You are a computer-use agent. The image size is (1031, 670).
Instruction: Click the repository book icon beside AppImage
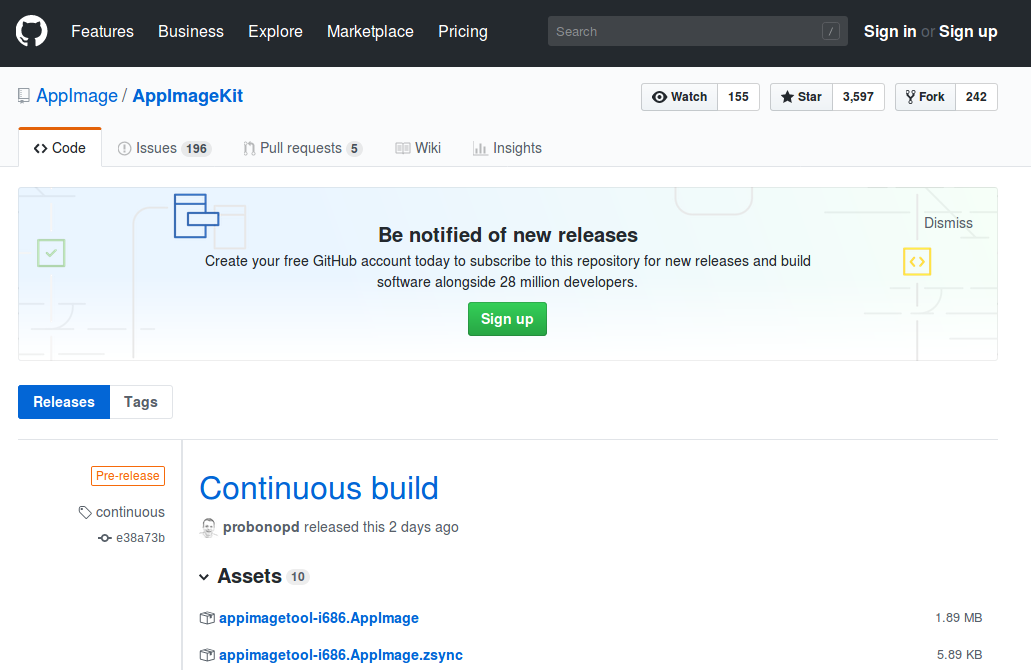click(24, 96)
